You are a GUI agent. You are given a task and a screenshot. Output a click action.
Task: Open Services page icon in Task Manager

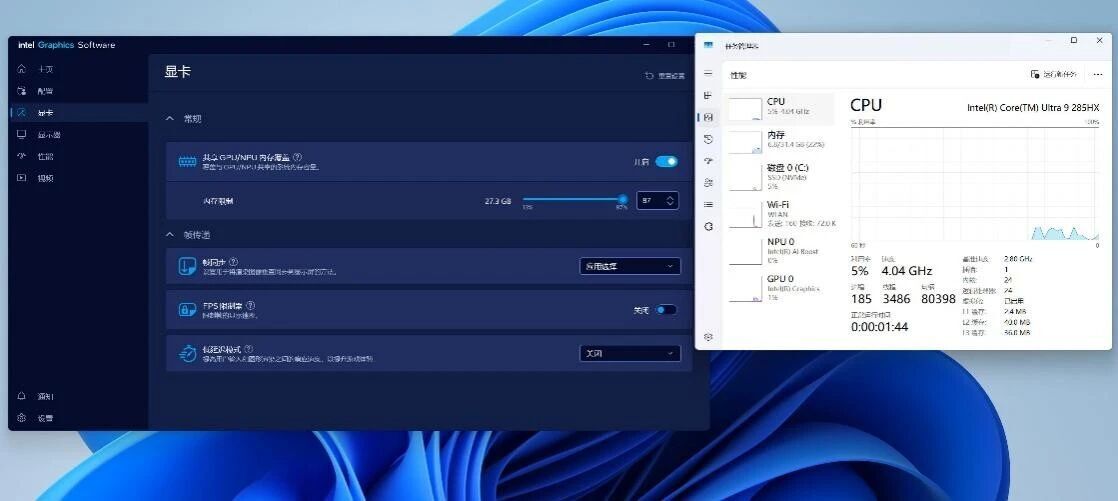[x=708, y=227]
